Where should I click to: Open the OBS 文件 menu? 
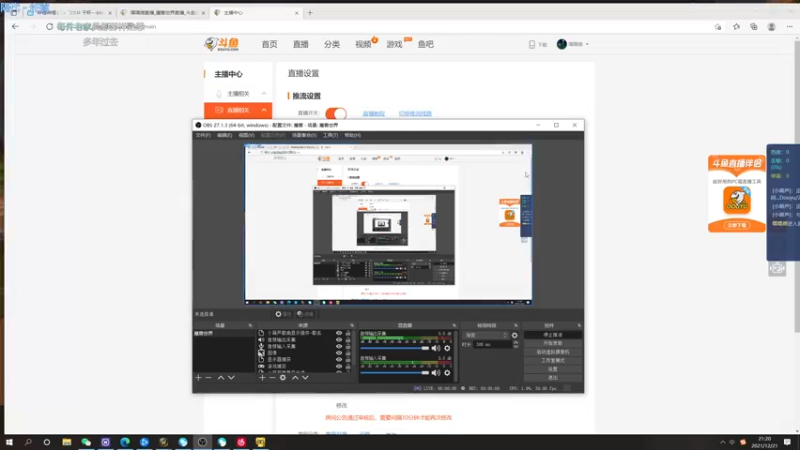(x=203, y=135)
